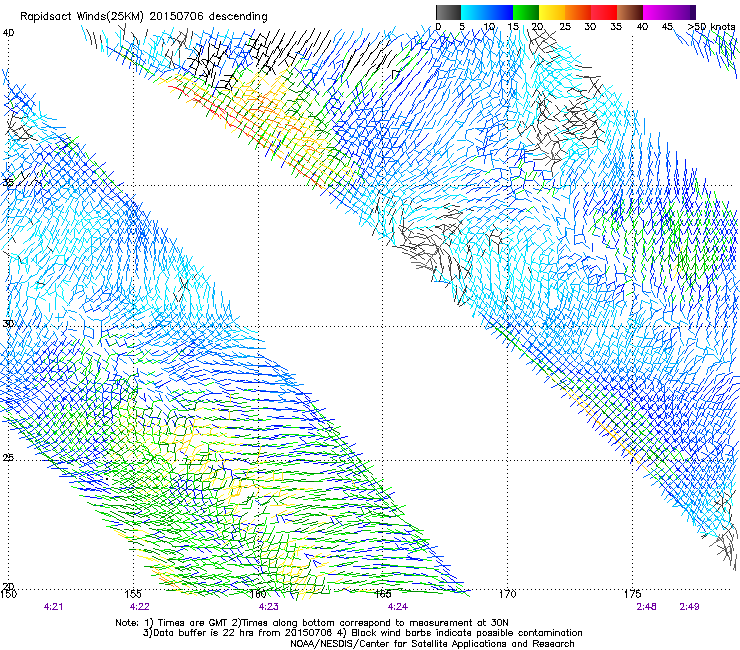The width and height of the screenshot is (740, 650).
Task: Click the 'Times are GMT' note text
Action: click(193, 623)
